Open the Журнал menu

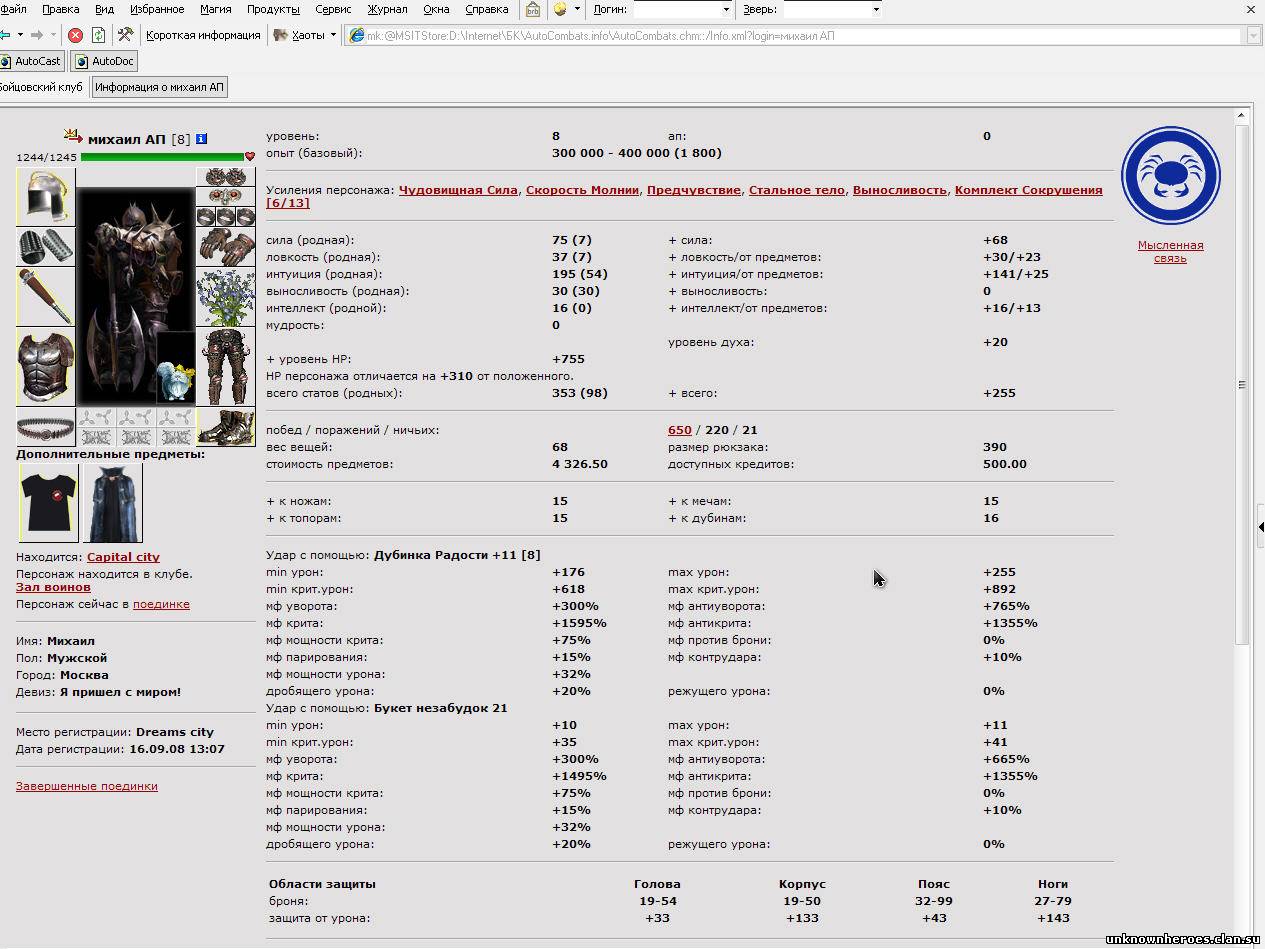click(x=387, y=9)
